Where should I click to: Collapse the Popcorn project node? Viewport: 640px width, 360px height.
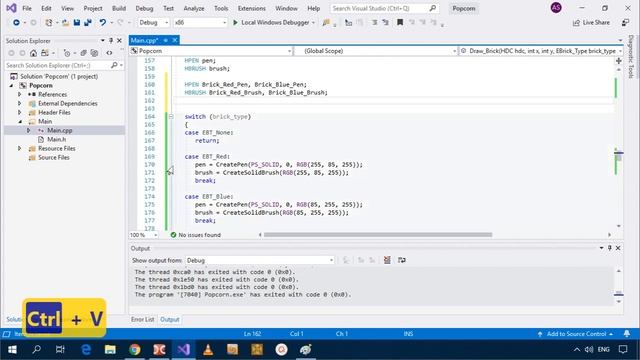[x=11, y=85]
